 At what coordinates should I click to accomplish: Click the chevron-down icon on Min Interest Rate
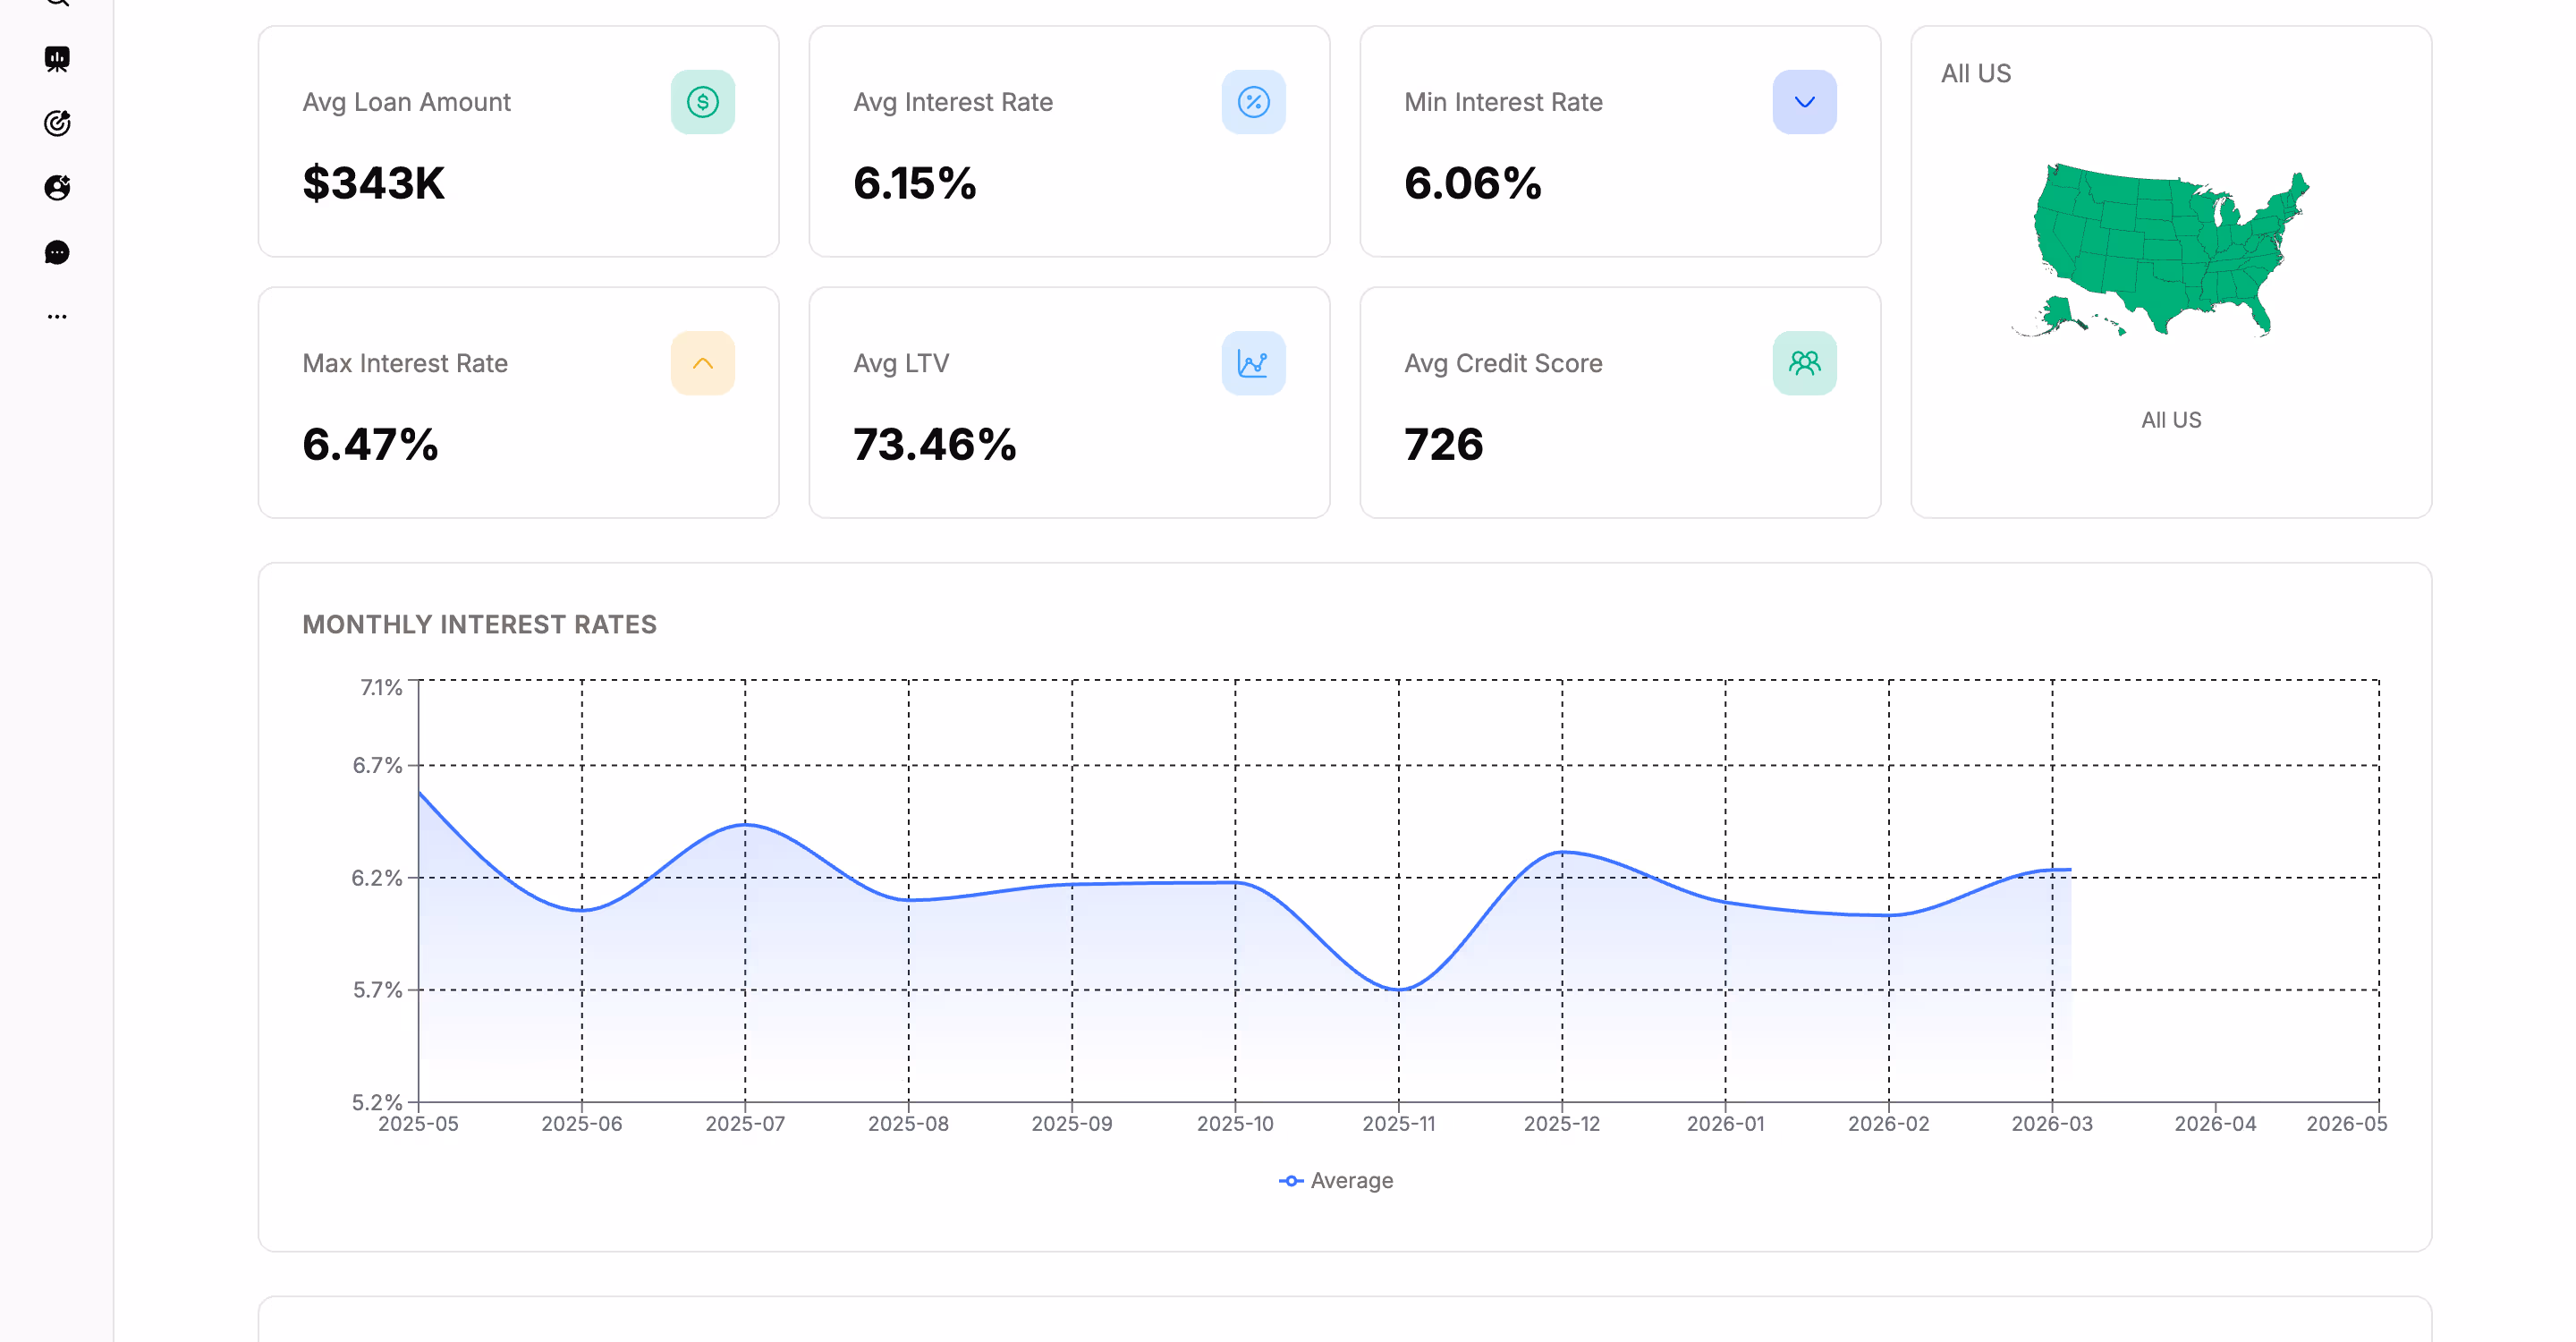(1804, 102)
